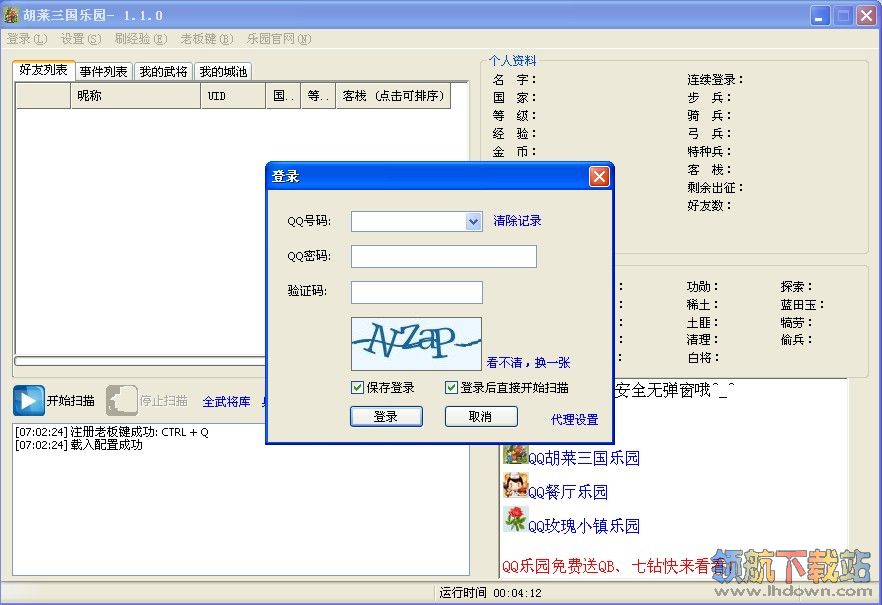Open the 刷经验(E) menu

click(x=141, y=39)
